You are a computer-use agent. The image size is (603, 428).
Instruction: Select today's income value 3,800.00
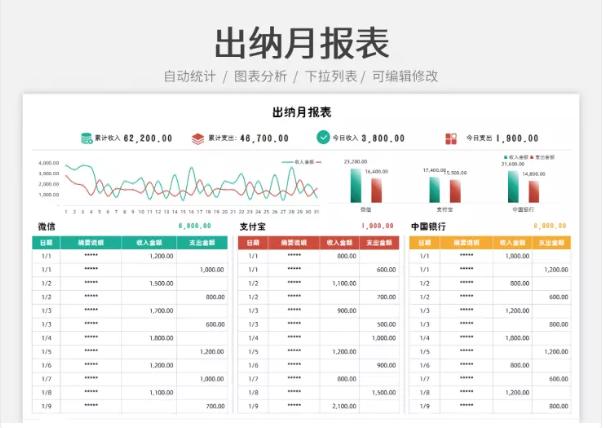click(383, 138)
